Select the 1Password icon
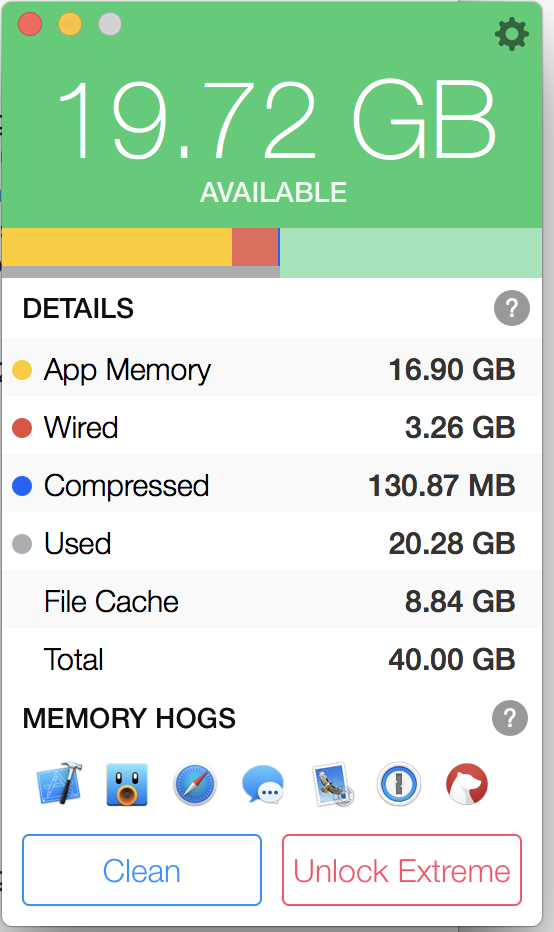 click(x=399, y=785)
